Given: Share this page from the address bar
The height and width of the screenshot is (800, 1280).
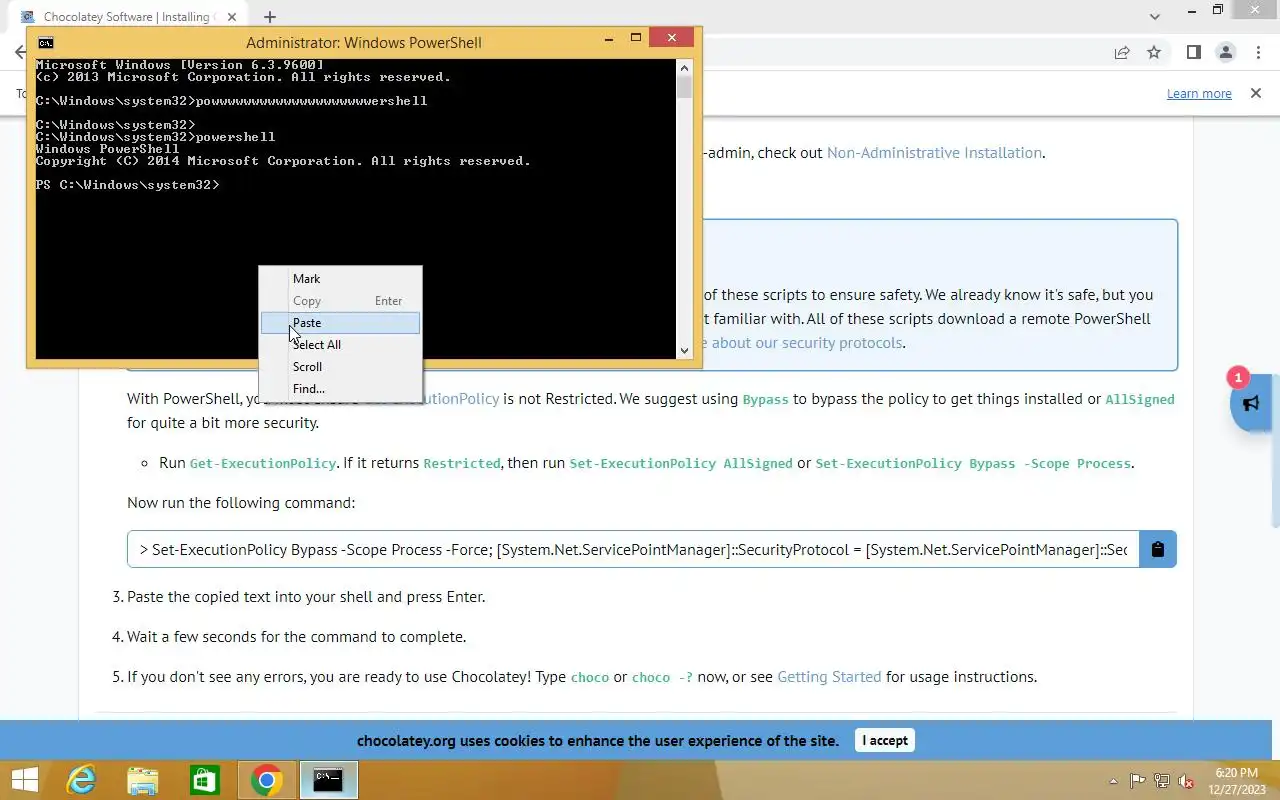Looking at the screenshot, I should [1122, 53].
